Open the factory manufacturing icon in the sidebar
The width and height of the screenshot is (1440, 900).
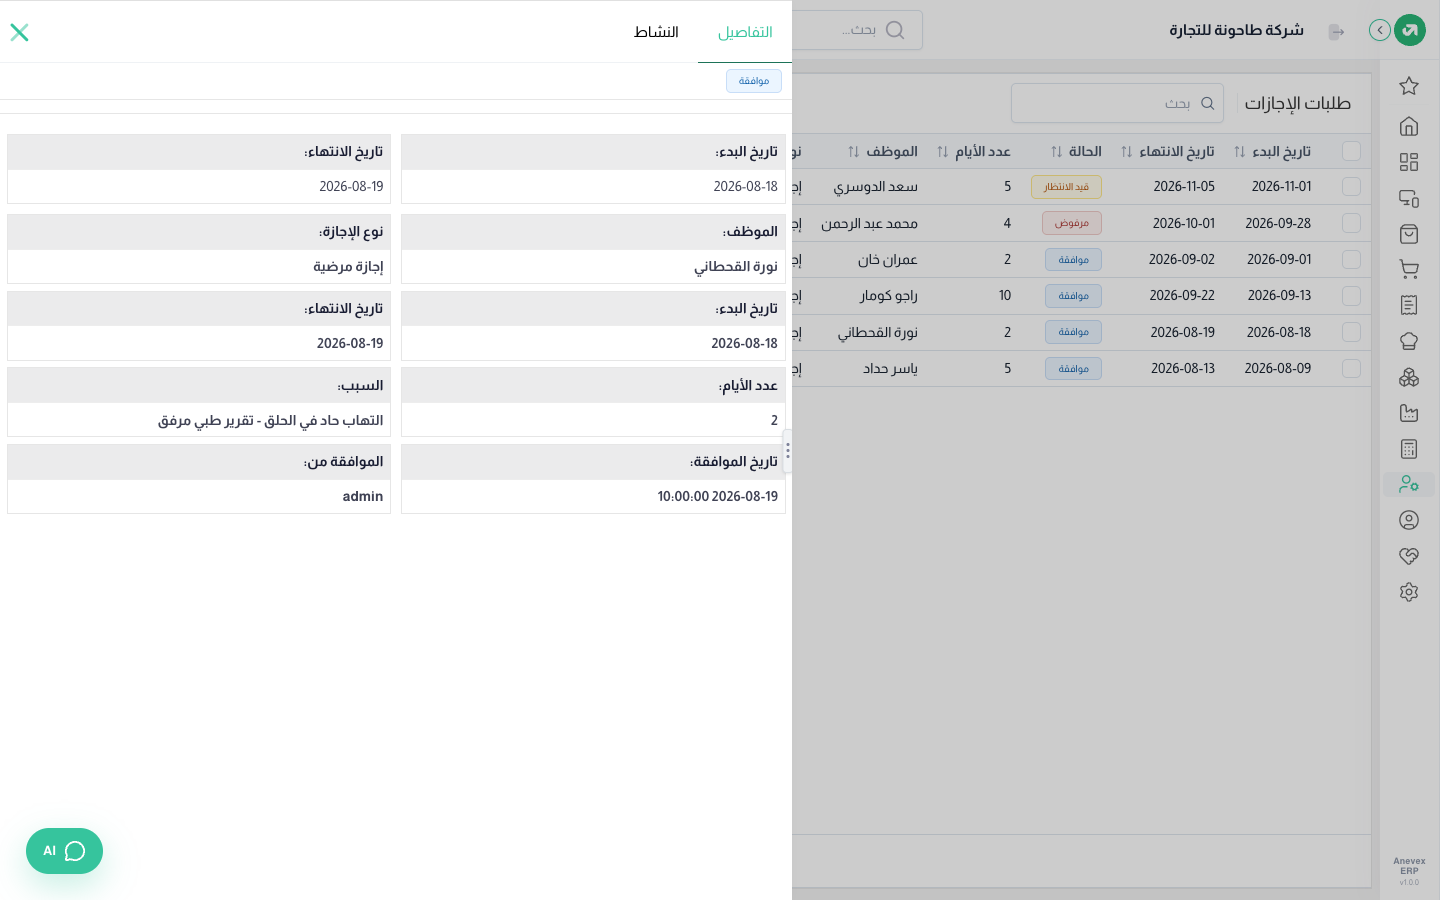[1409, 413]
